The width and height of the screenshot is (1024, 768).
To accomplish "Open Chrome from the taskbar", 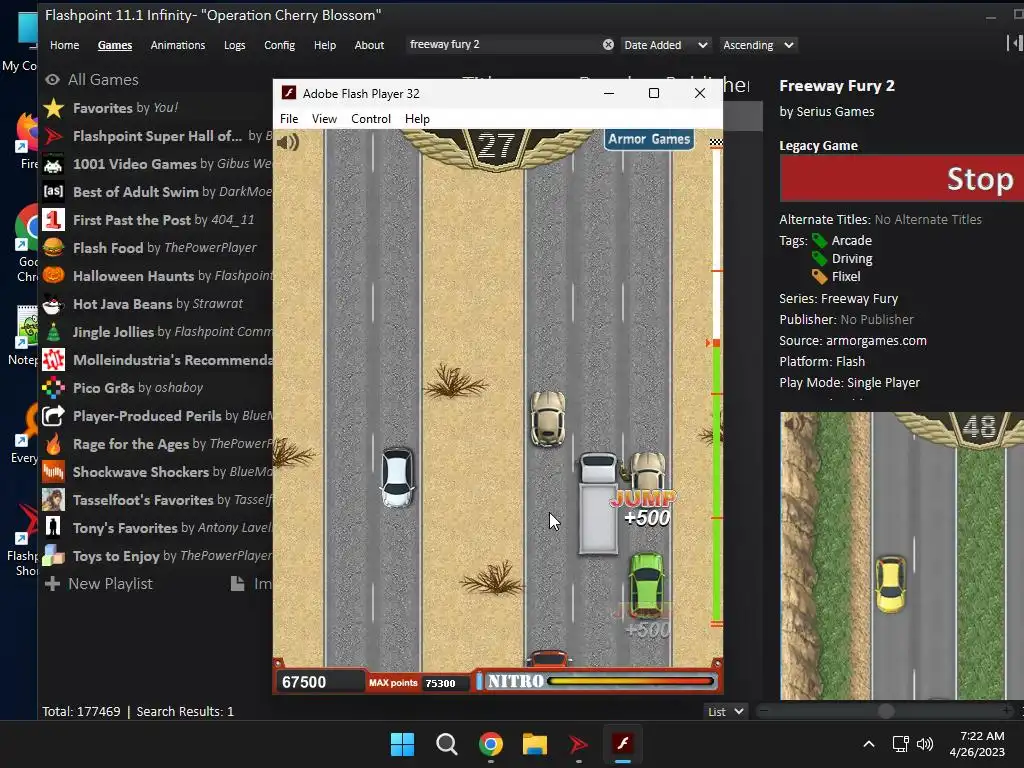I will [x=490, y=744].
